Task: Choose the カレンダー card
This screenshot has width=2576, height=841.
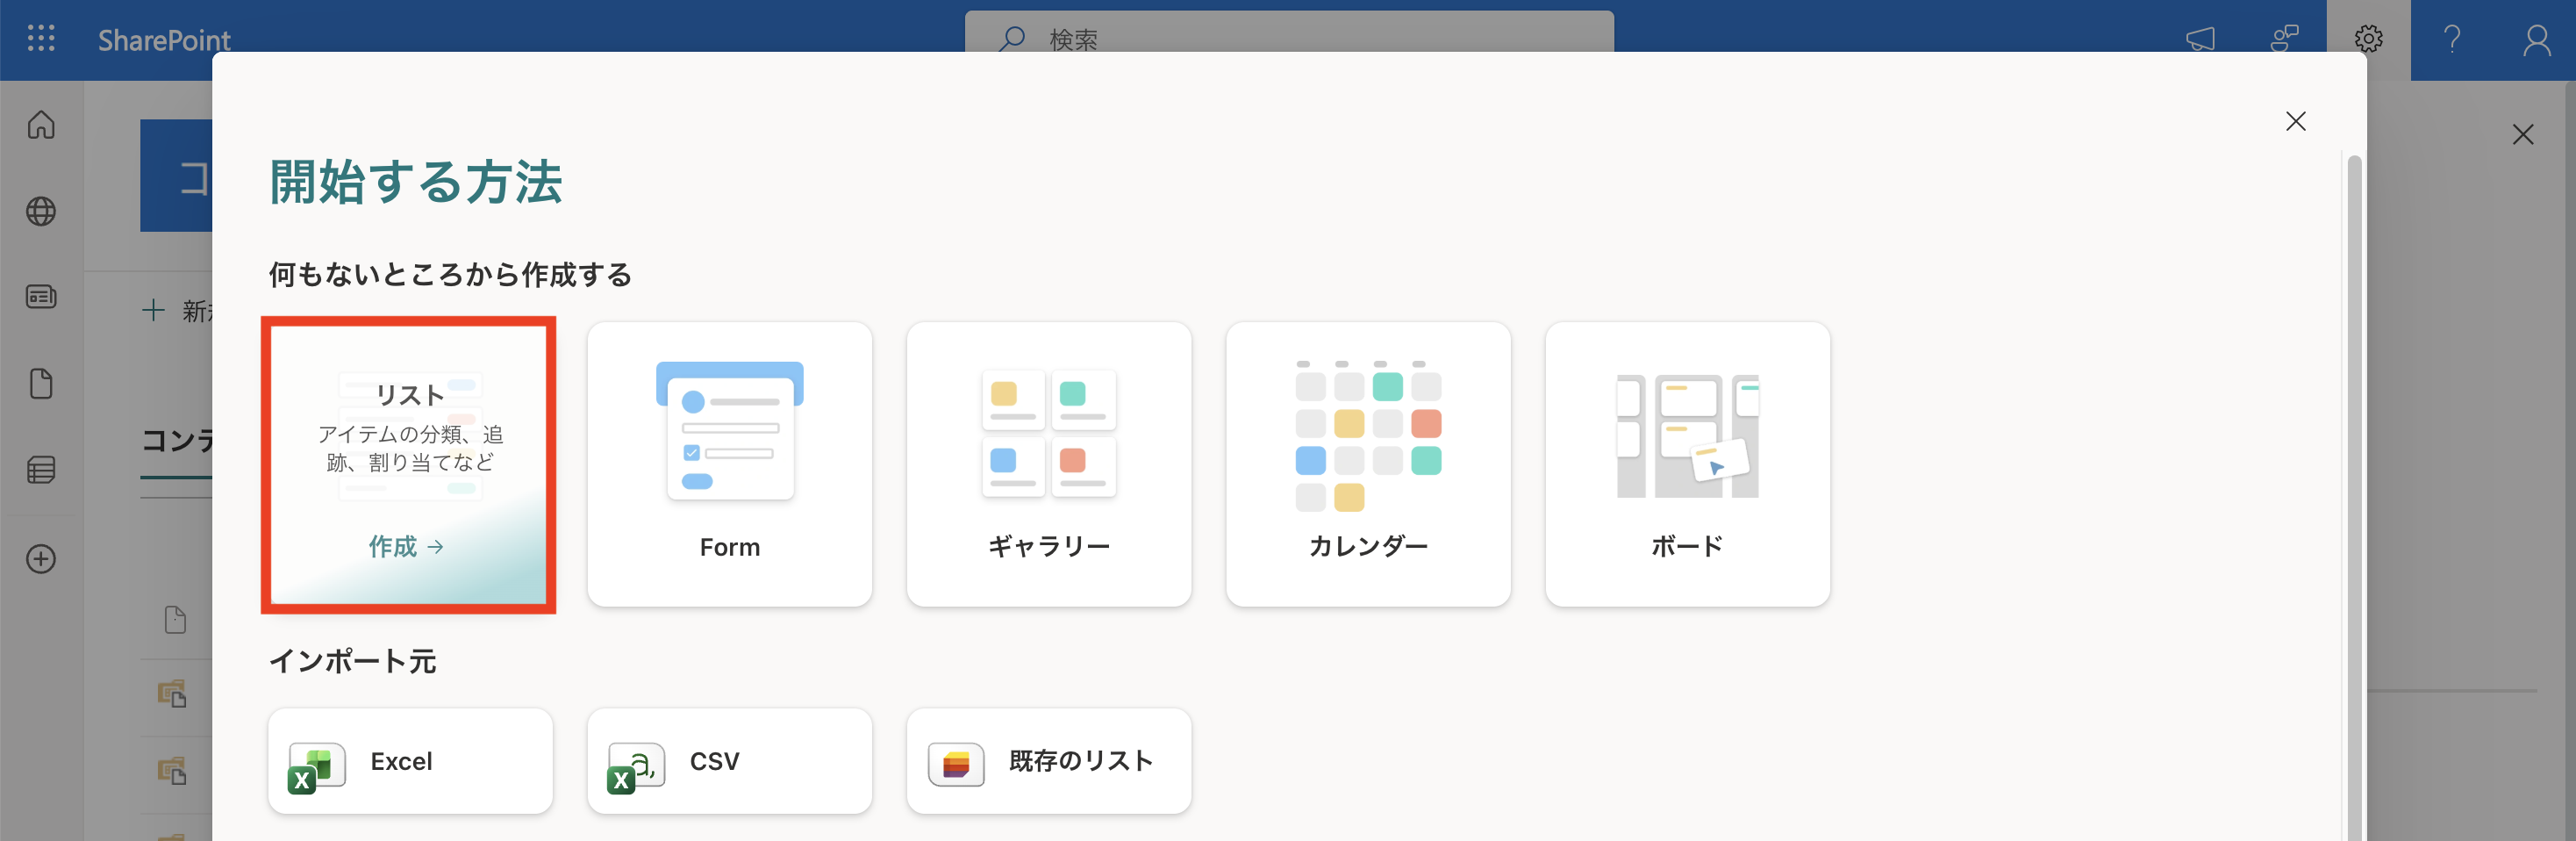Action: pos(1368,464)
